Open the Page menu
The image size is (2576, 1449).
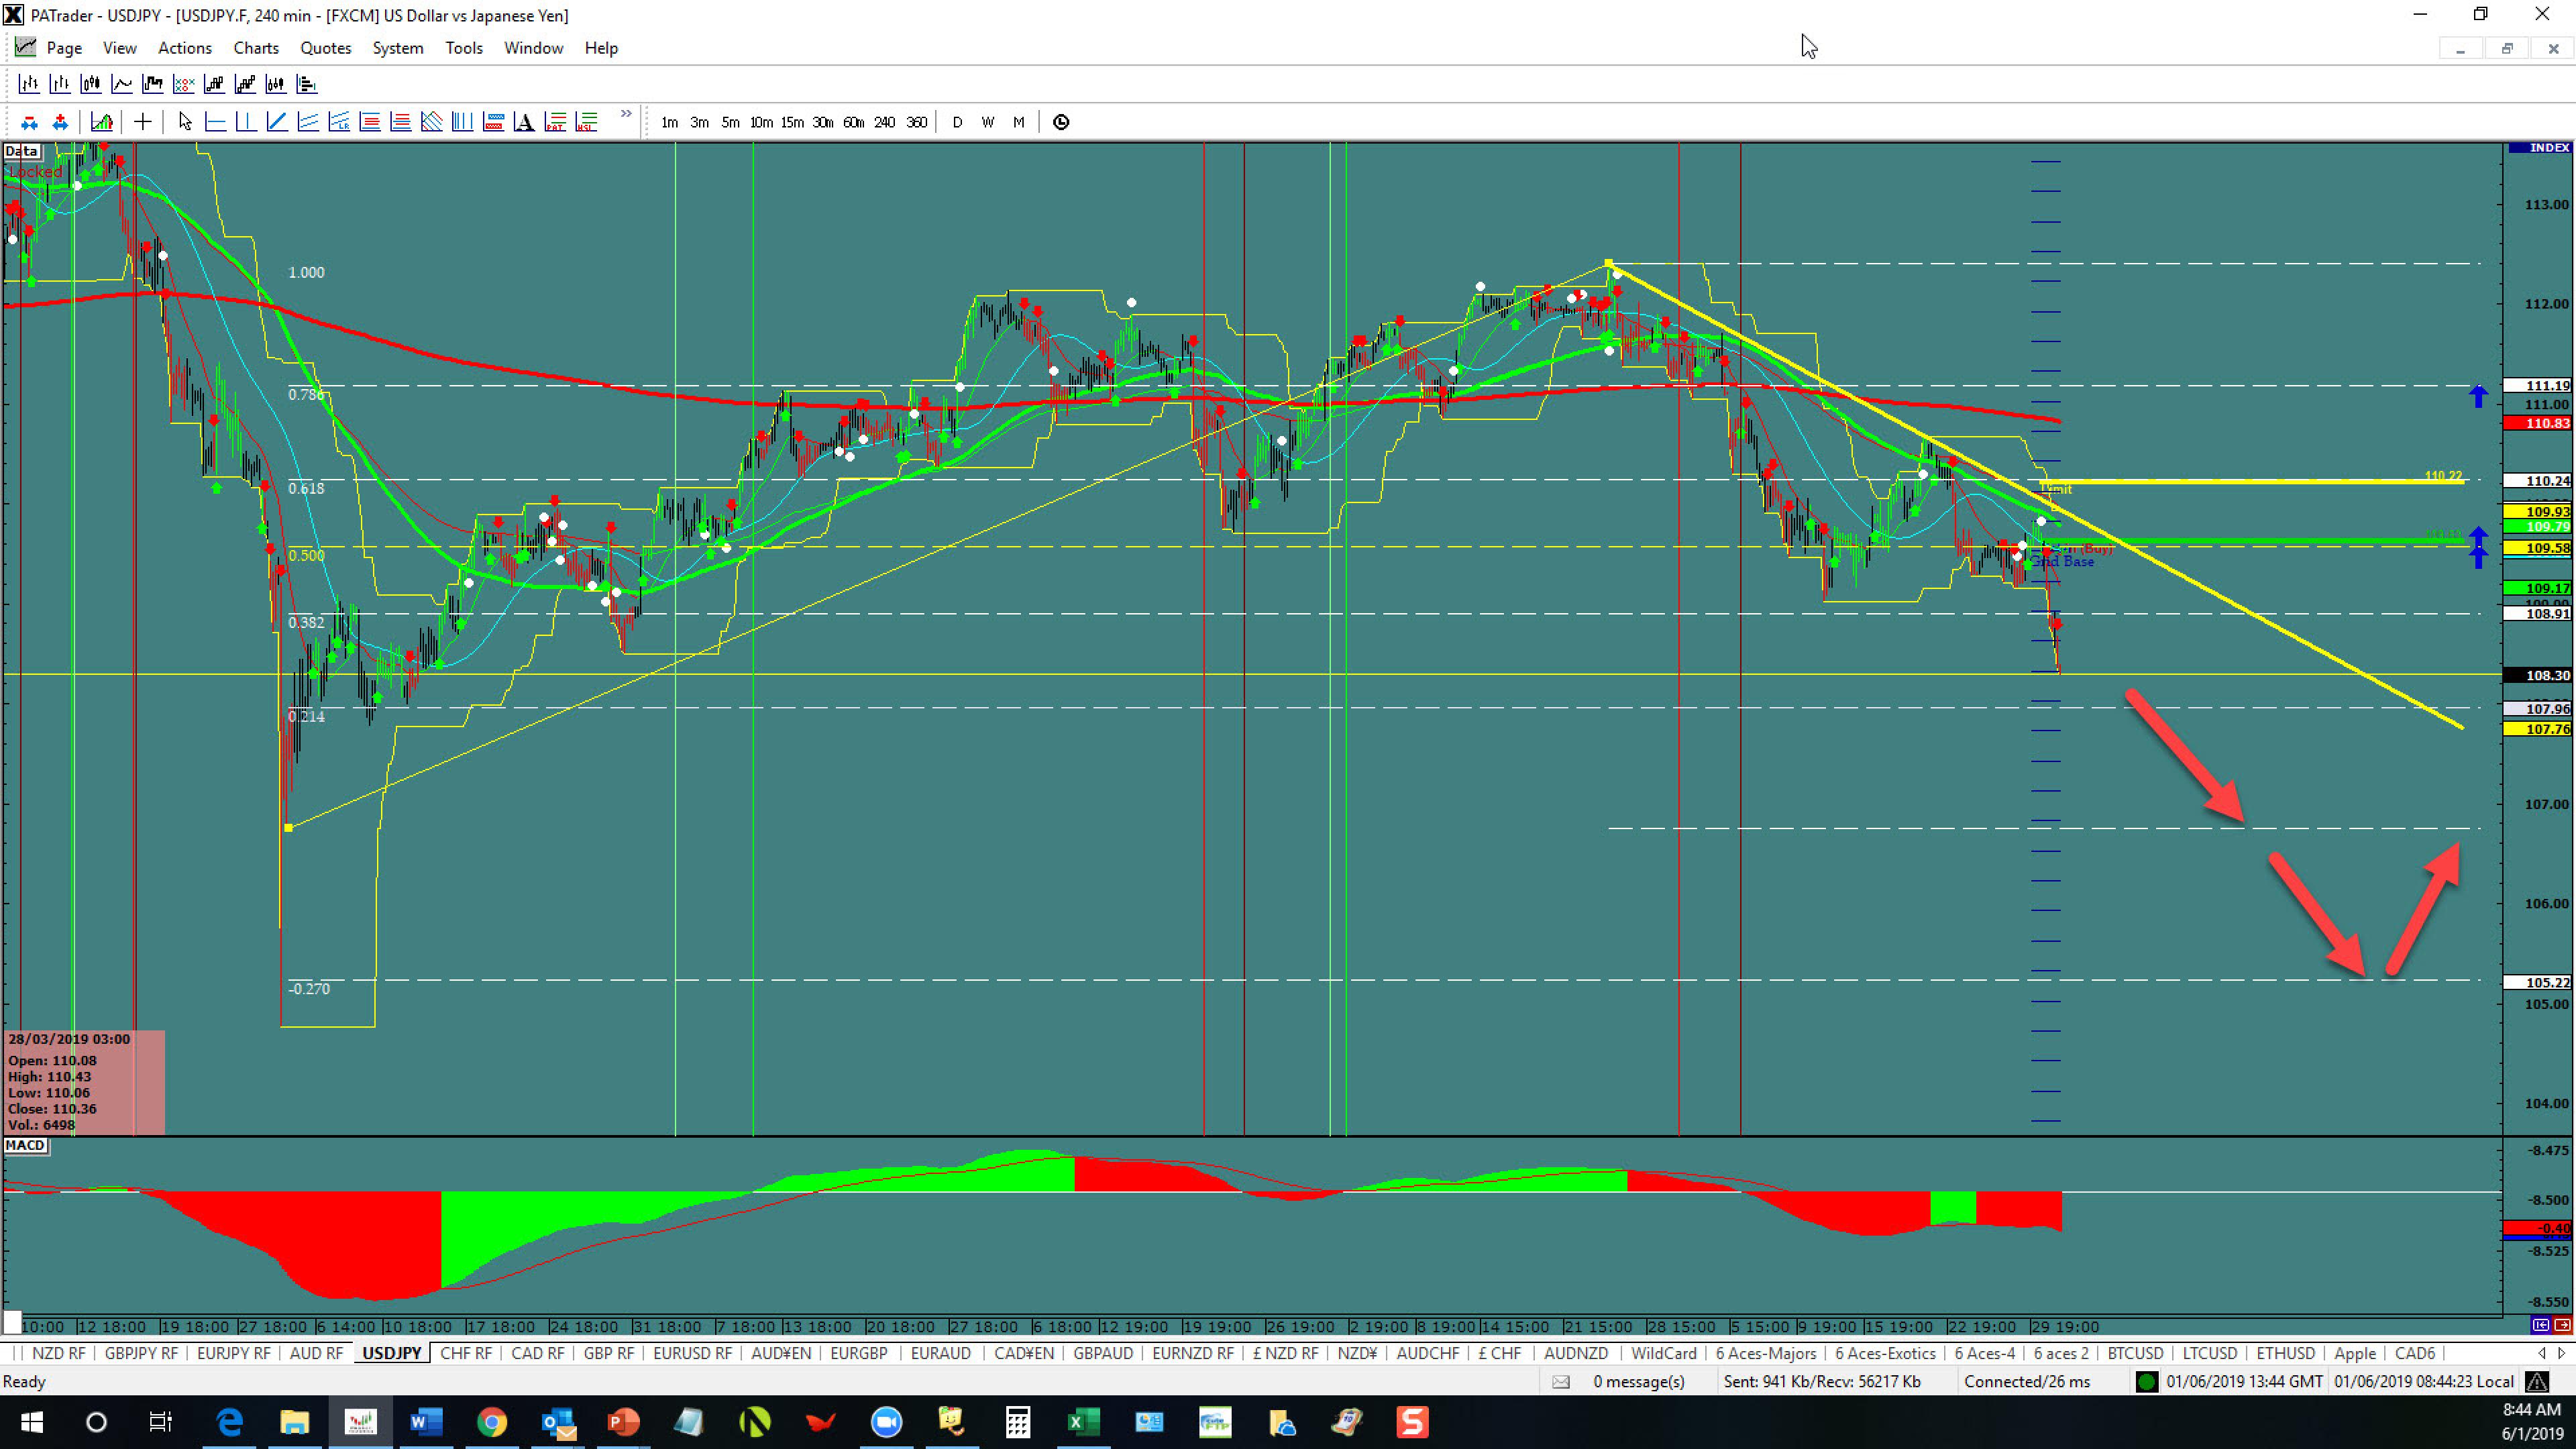click(64, 48)
